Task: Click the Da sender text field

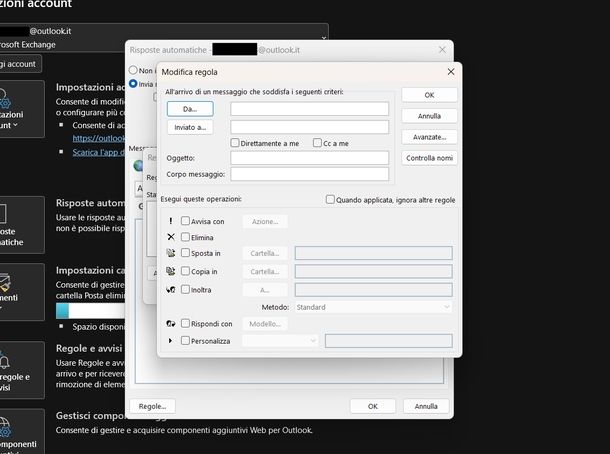Action: point(309,109)
